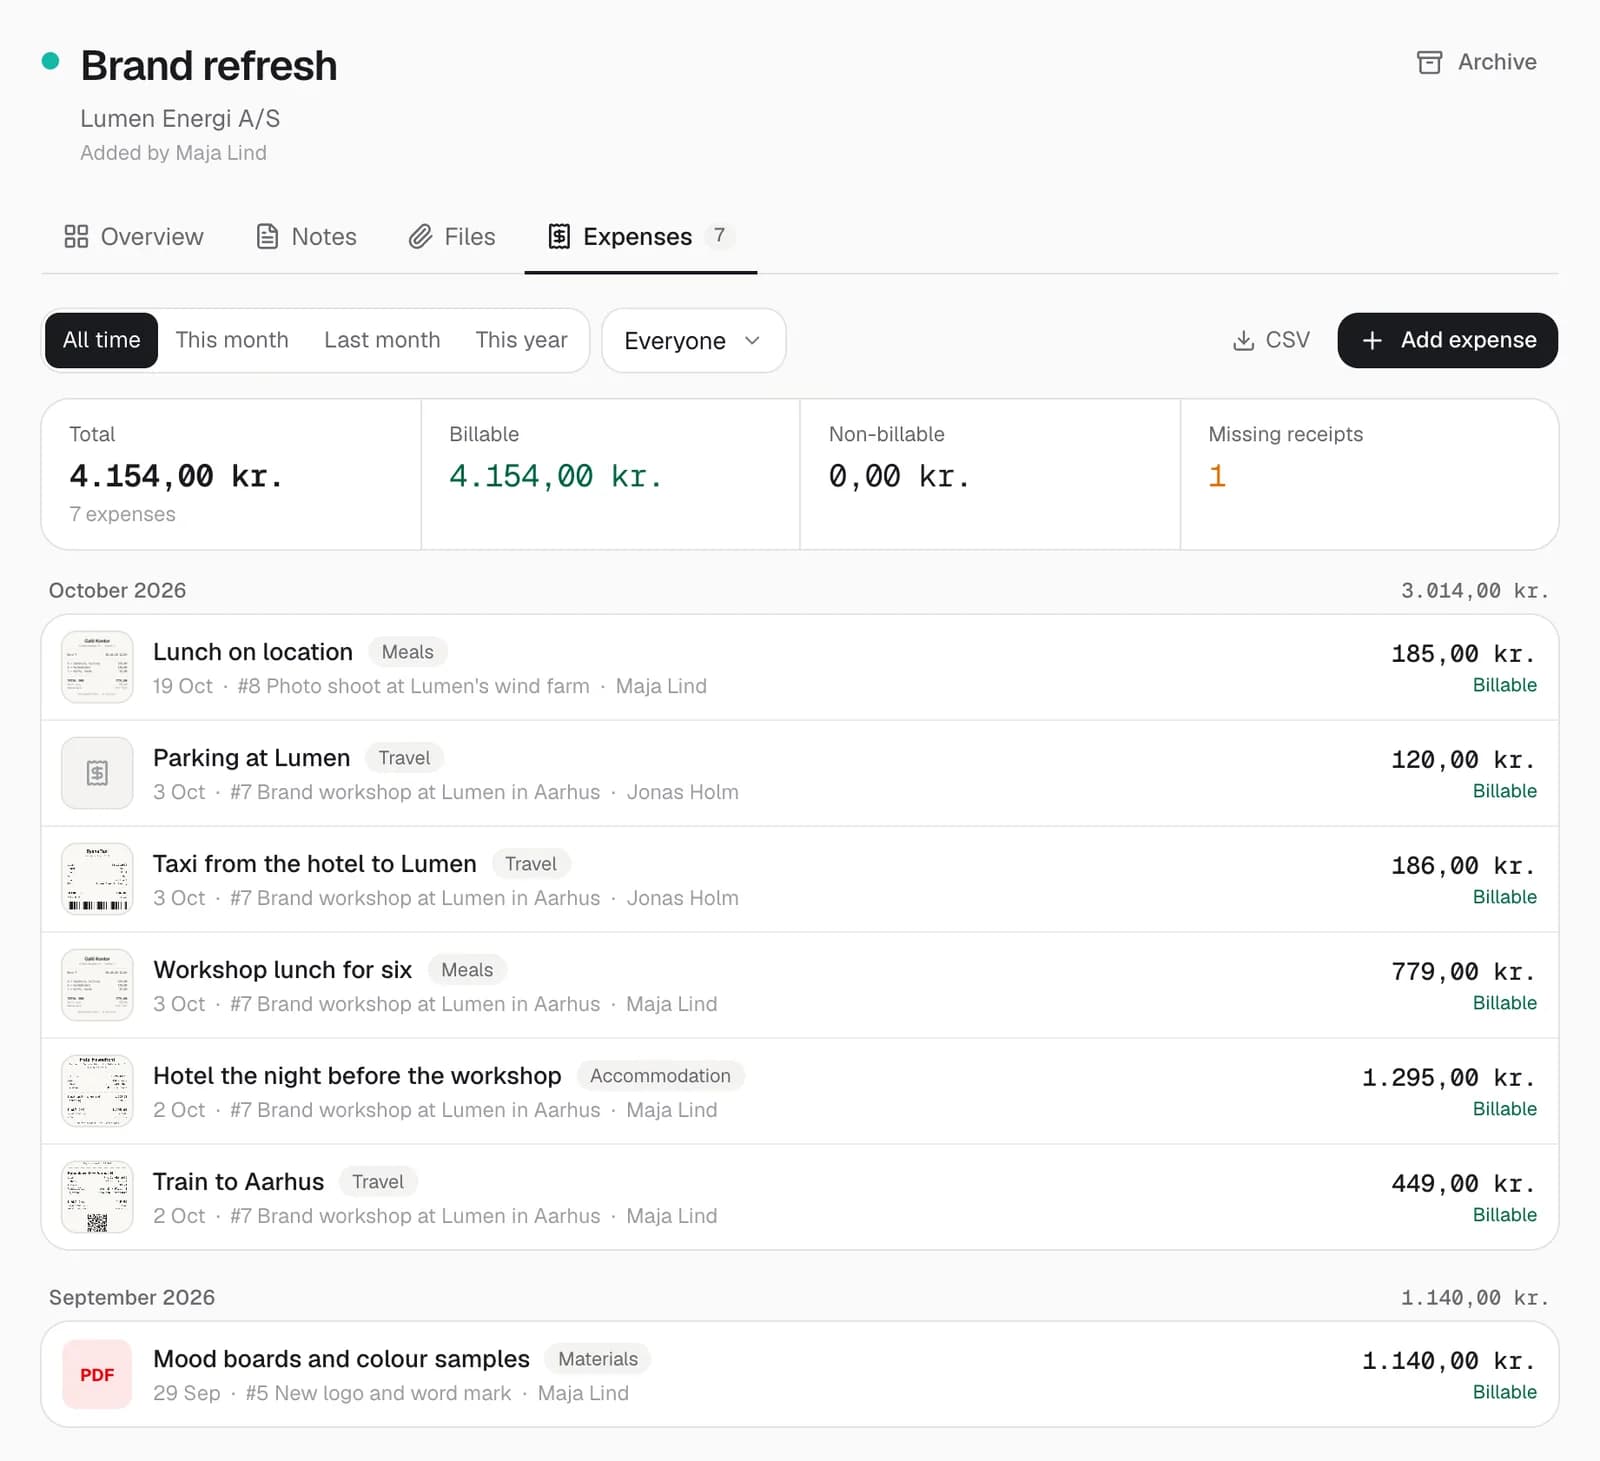Viewport: 1600px width, 1461px height.
Task: Open Hotel the night before the workshop
Action: 800,1091
